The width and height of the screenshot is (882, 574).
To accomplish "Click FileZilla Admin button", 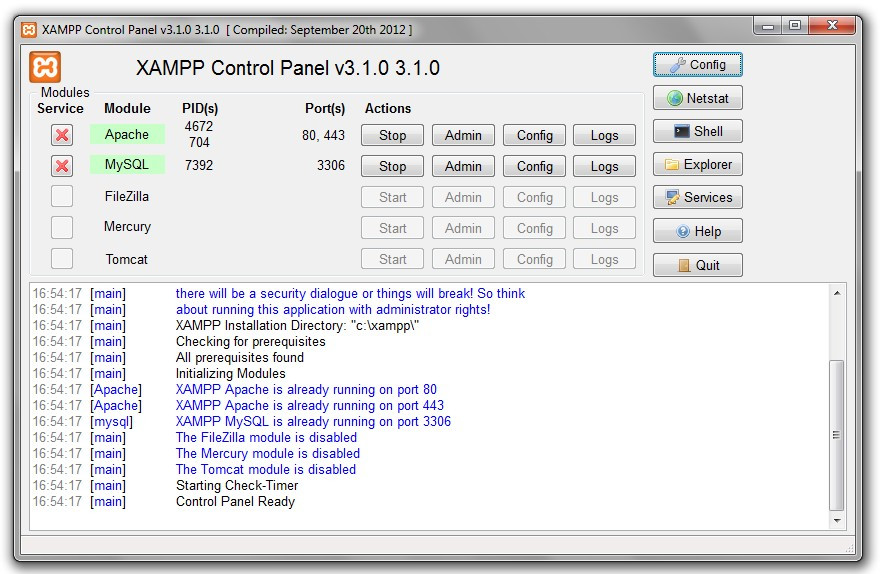I will point(463,197).
